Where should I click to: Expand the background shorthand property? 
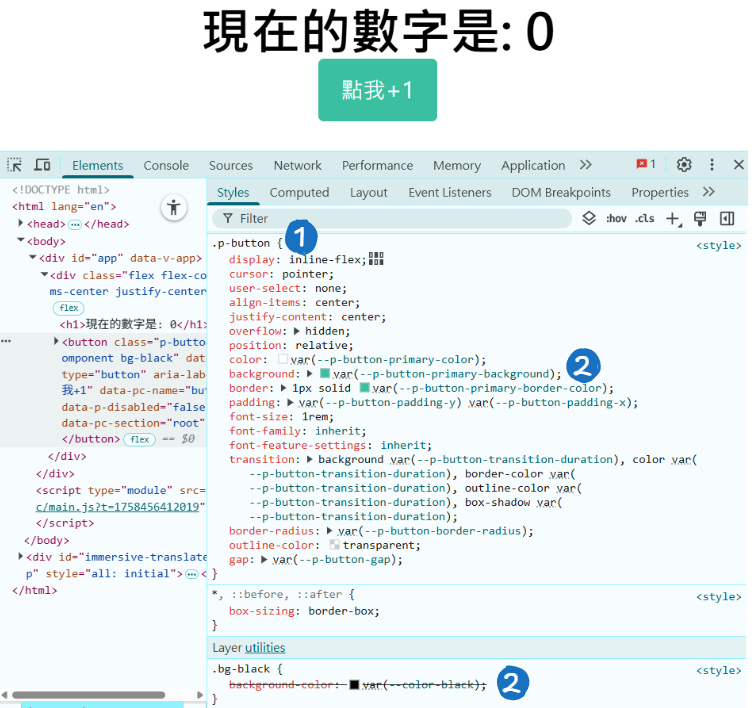[x=310, y=374]
